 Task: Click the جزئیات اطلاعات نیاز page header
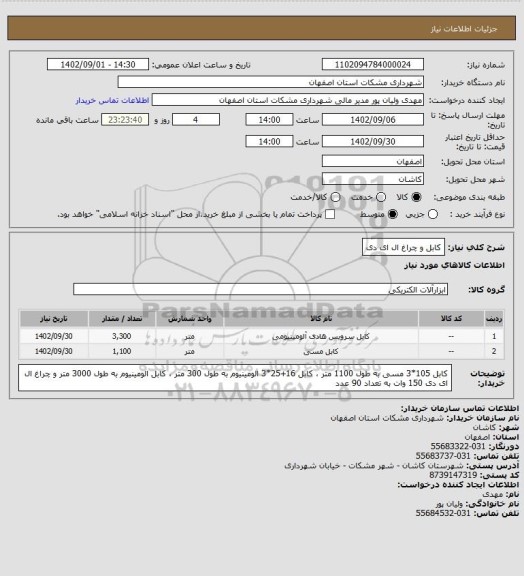tap(464, 29)
